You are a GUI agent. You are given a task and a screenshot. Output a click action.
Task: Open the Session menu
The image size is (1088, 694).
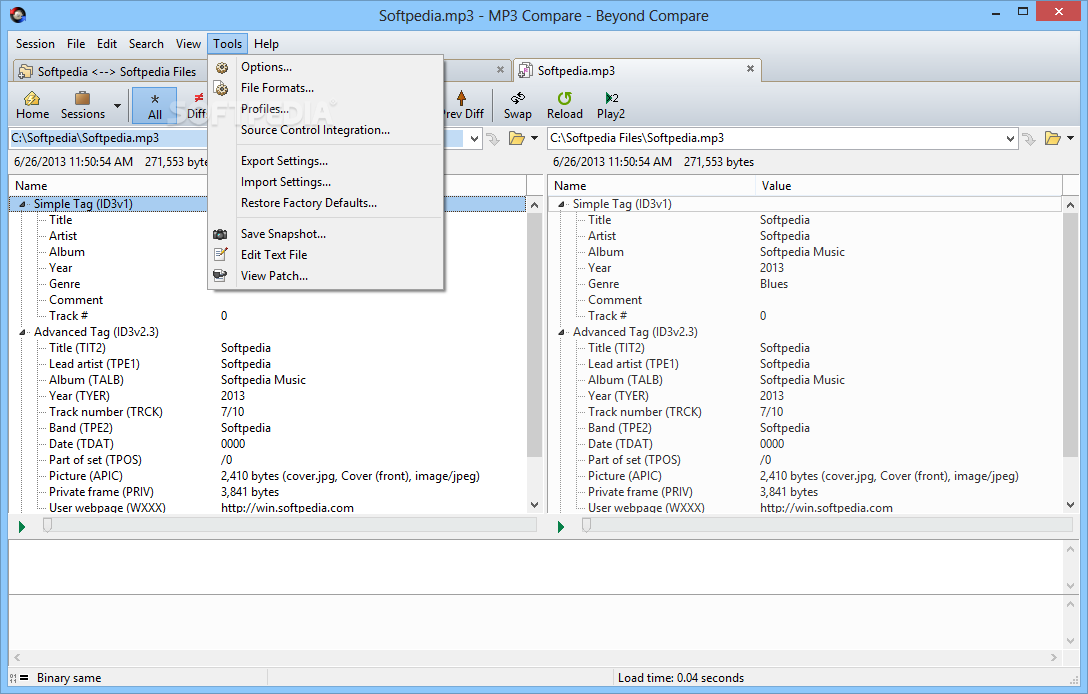point(35,44)
